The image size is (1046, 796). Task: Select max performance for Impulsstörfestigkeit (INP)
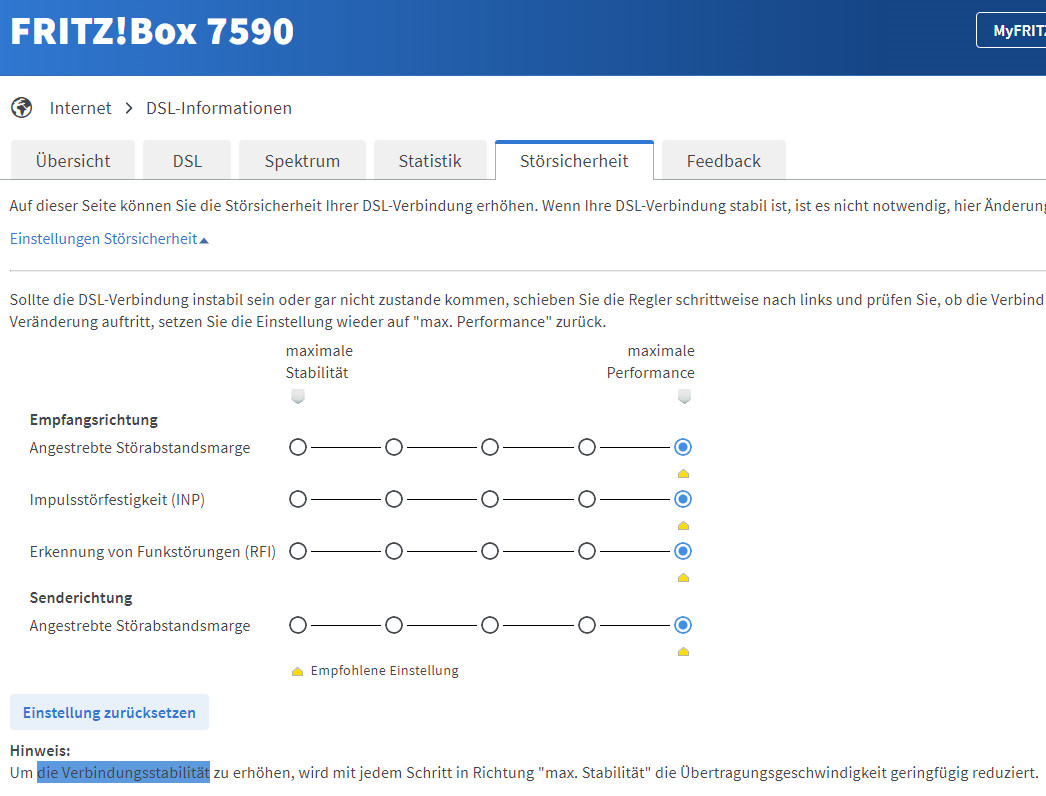click(x=683, y=499)
